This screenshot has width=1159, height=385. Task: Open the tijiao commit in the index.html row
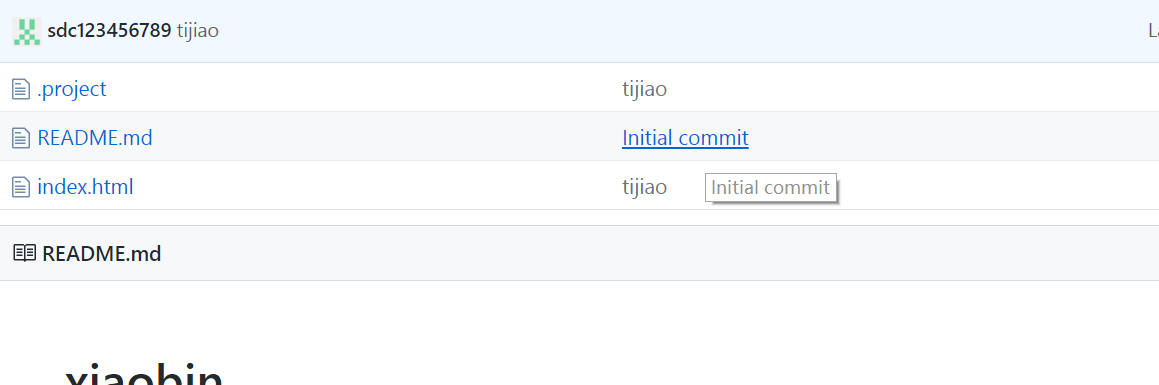tap(645, 187)
